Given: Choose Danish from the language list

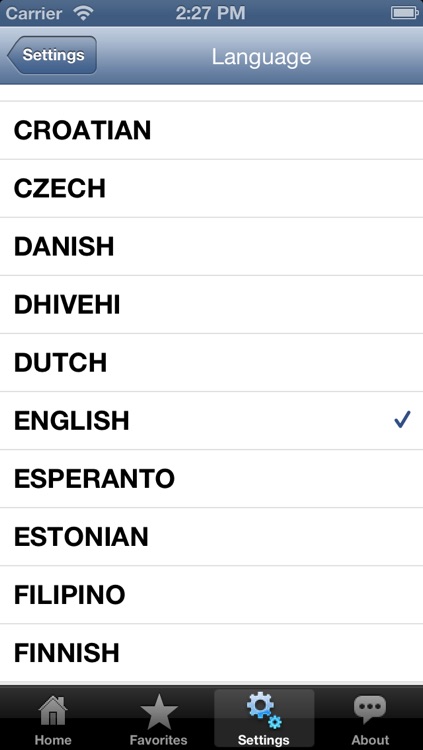Looking at the screenshot, I should click(x=212, y=246).
